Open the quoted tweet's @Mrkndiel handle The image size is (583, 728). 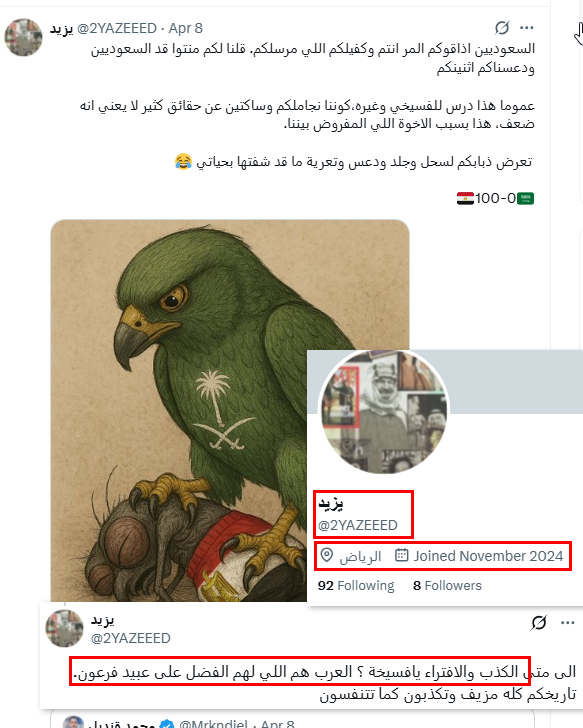(x=213, y=723)
